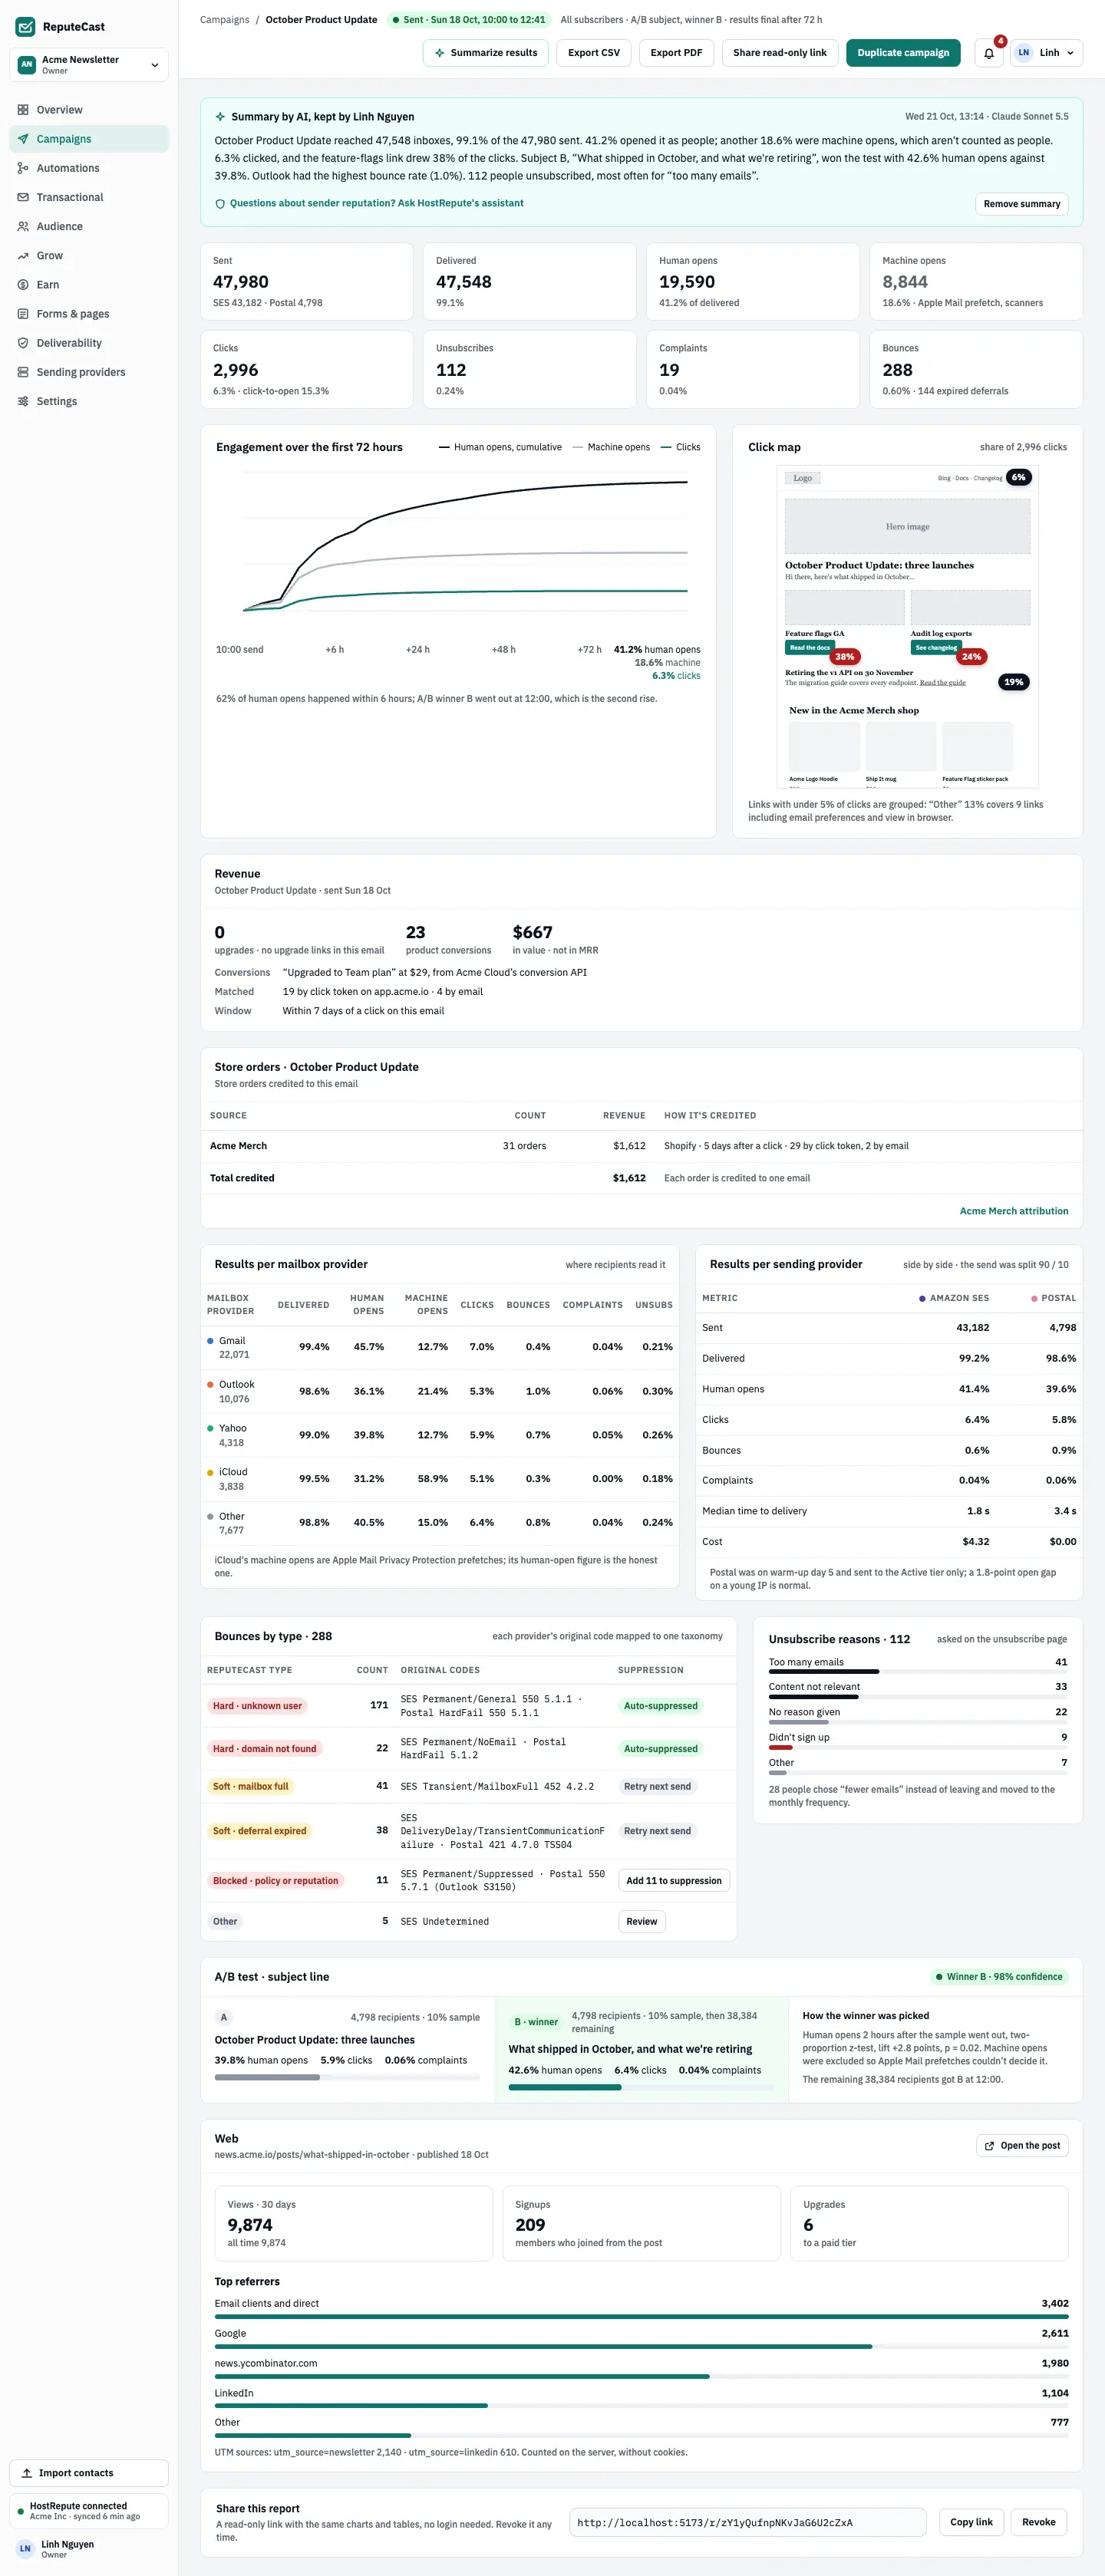This screenshot has width=1105, height=2576.
Task: Click Share read-only link
Action: (780, 53)
